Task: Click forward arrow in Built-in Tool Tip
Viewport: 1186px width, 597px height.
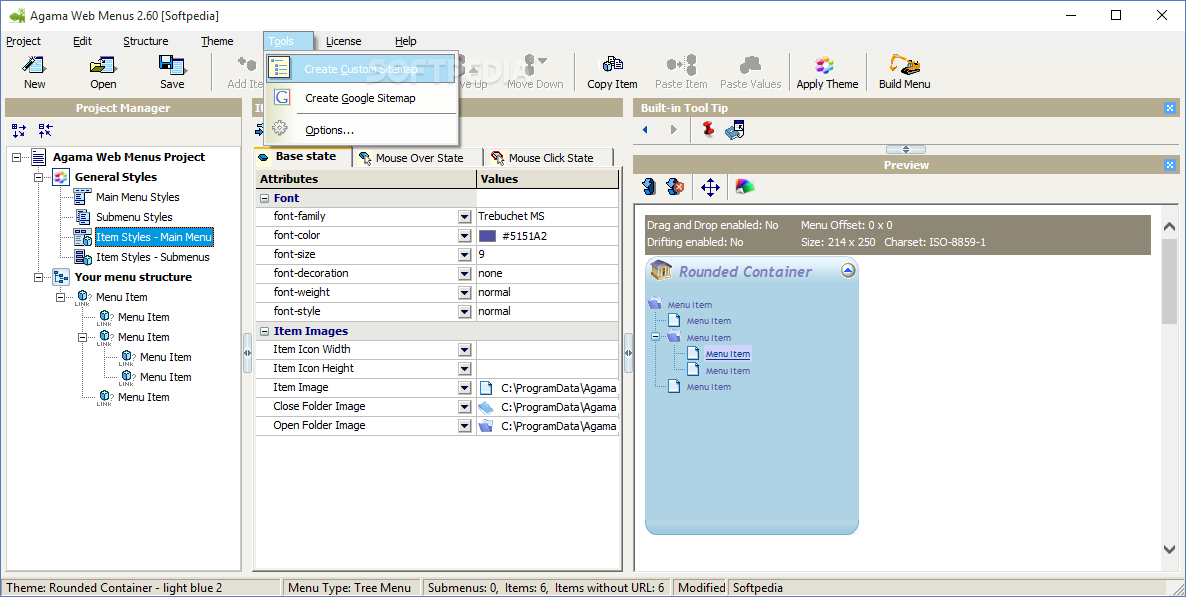Action: [673, 130]
